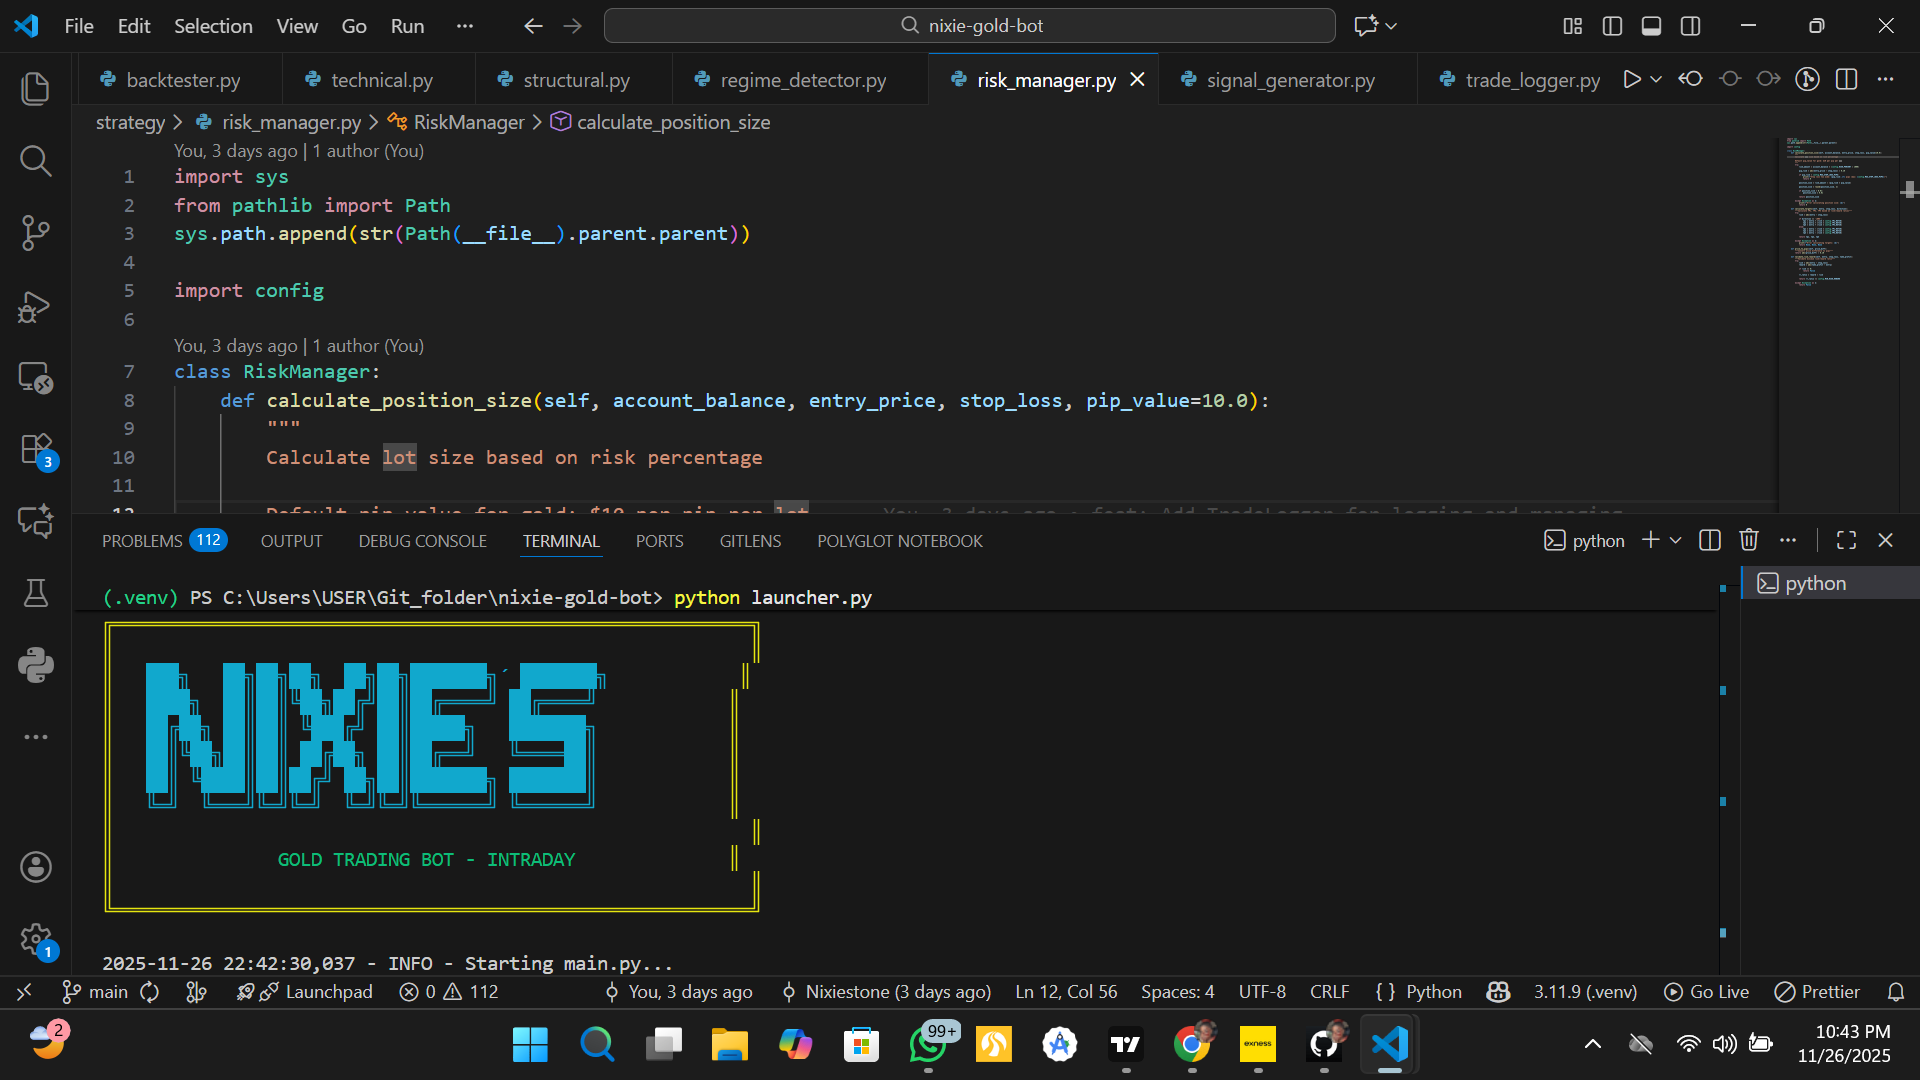Show additional activity bar views
Screen dimensions: 1920x1080
click(36, 737)
